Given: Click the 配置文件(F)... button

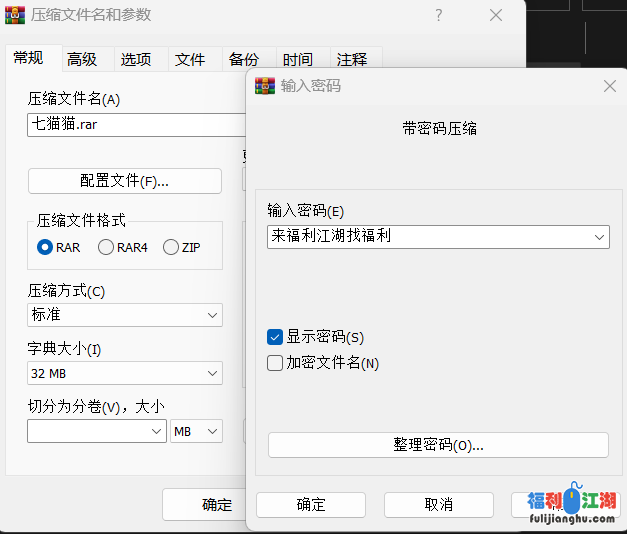Looking at the screenshot, I should click(125, 181).
